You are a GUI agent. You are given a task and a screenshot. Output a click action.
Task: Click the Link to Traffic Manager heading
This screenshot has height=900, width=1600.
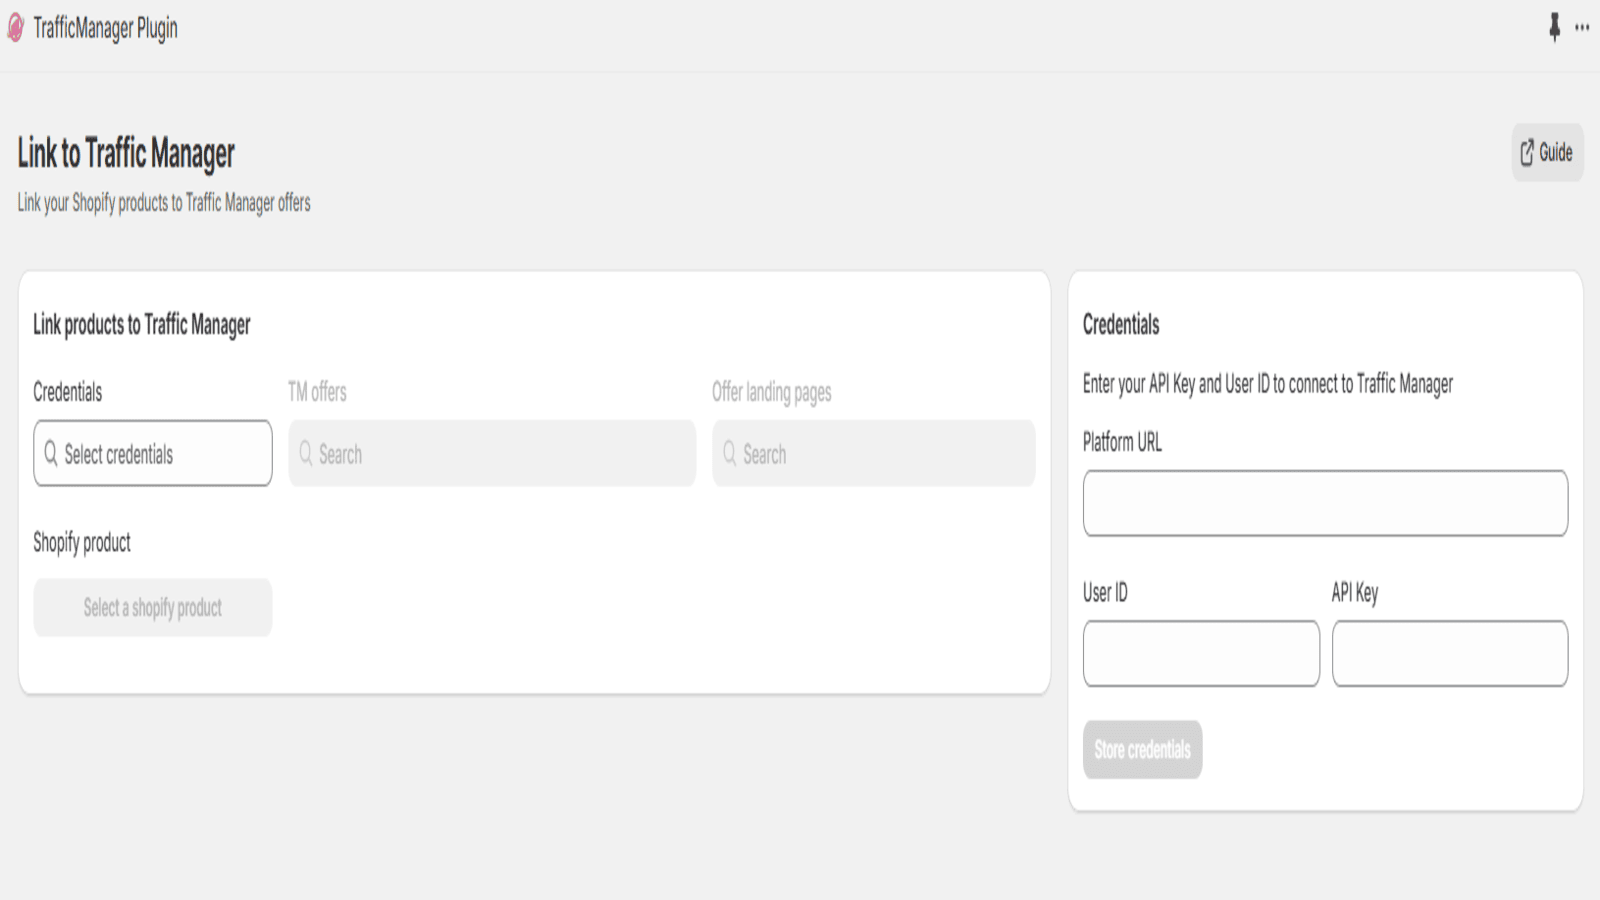[x=126, y=153]
